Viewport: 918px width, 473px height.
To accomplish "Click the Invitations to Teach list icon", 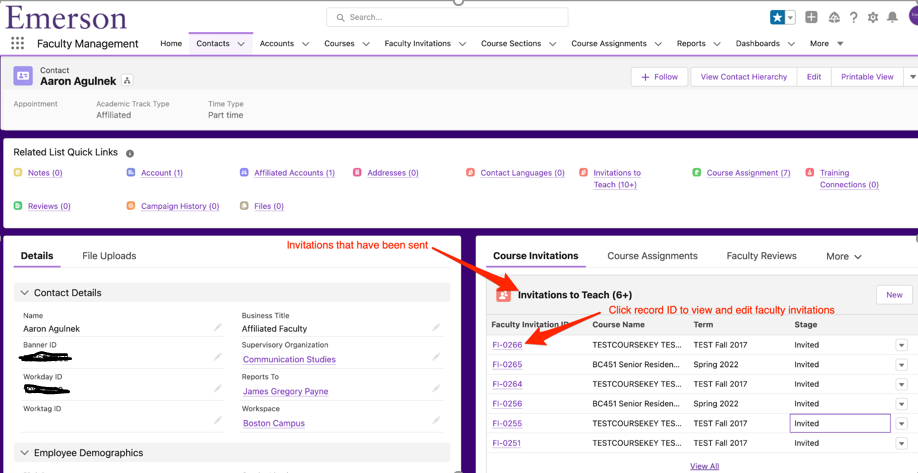I will (503, 295).
